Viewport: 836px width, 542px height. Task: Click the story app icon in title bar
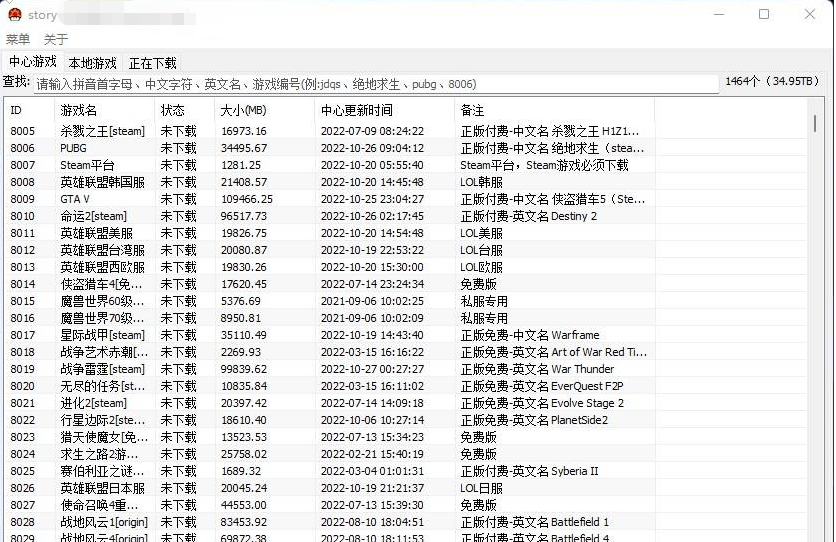(14, 14)
